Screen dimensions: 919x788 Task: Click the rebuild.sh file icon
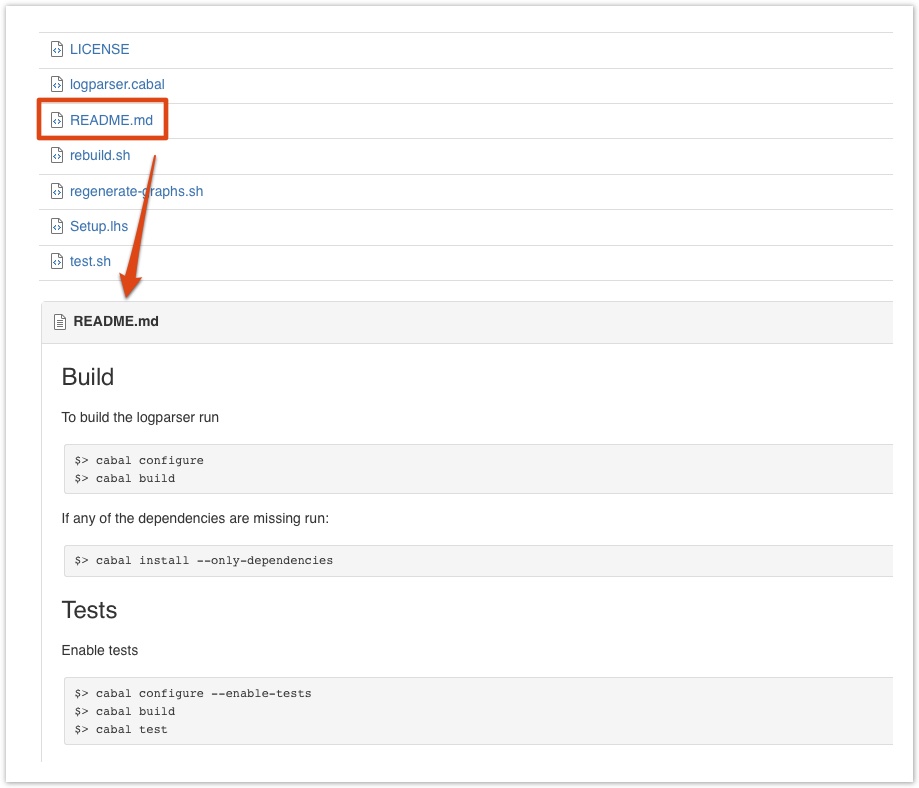57,155
